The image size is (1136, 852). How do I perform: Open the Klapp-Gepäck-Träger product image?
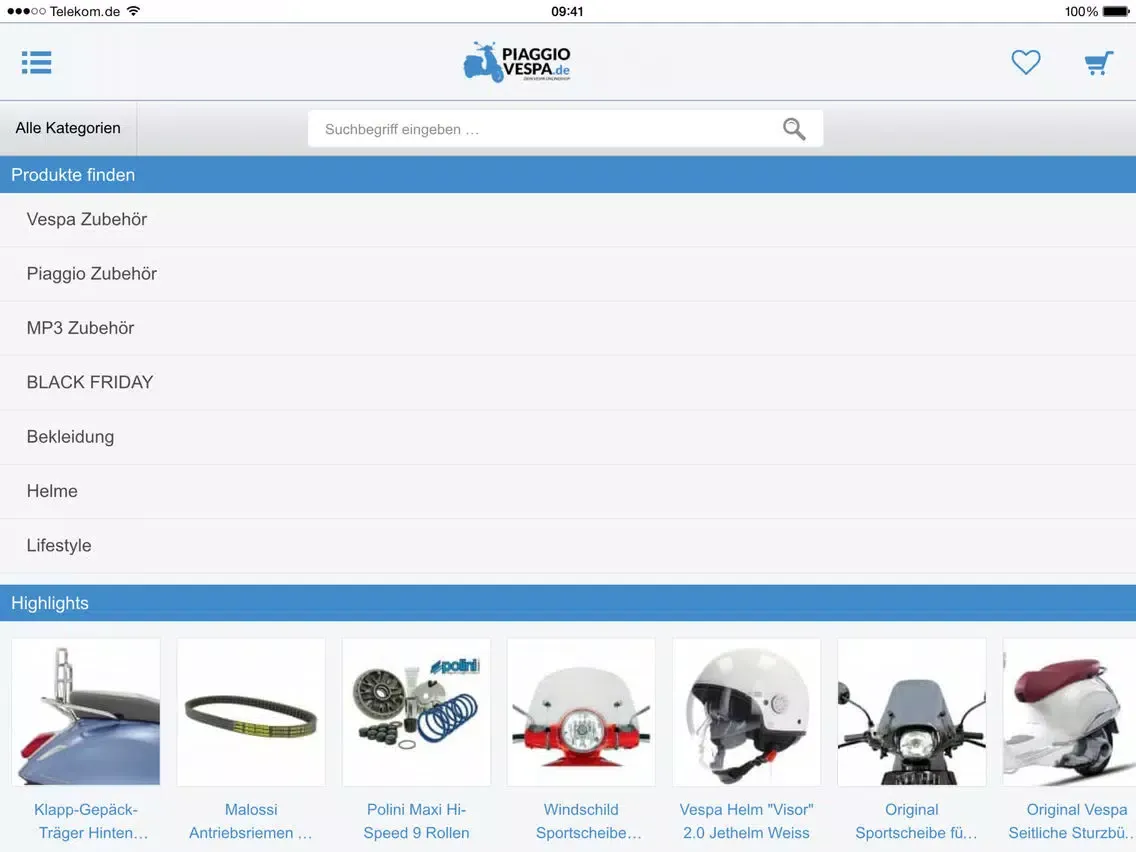[x=86, y=712]
